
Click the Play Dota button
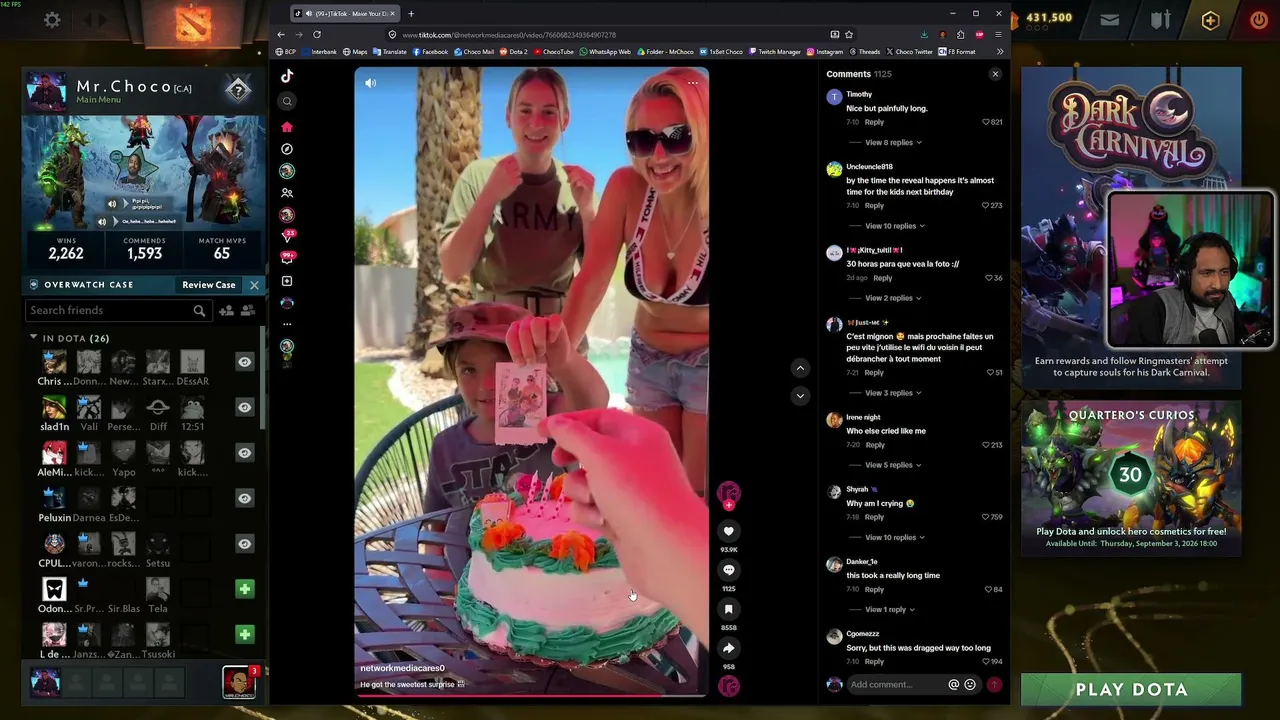coord(1131,689)
